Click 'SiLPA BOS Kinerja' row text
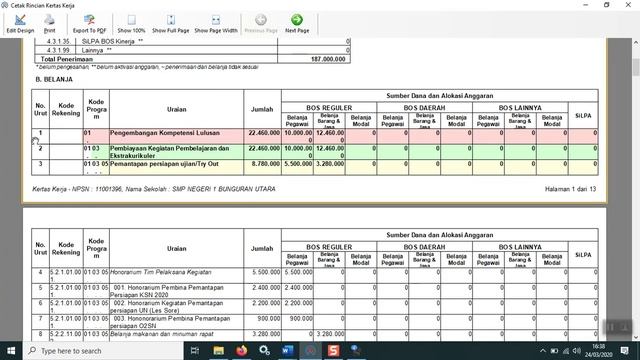Screen dimensions: 640x360 click(112, 41)
